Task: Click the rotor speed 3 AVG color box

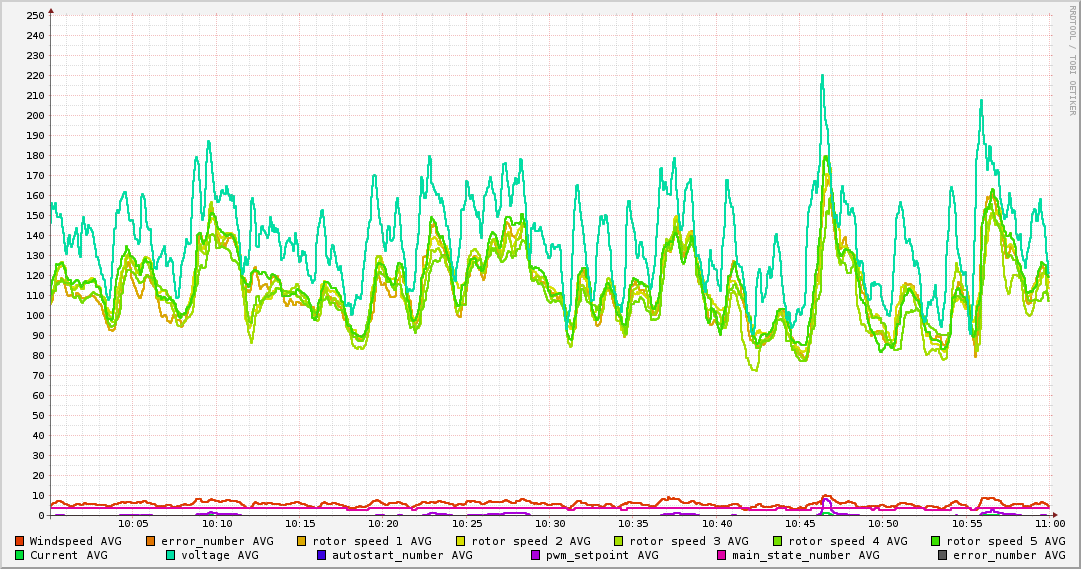Action: (619, 541)
